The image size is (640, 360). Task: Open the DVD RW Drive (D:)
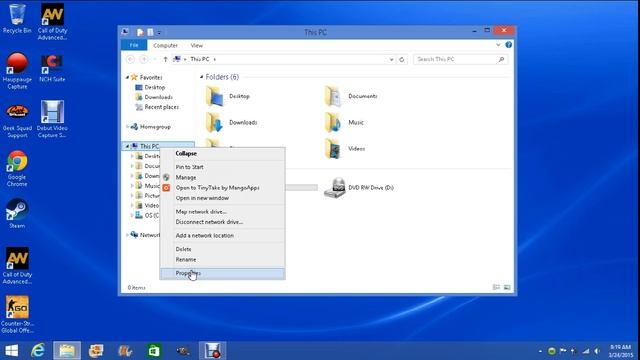[x=359, y=188]
